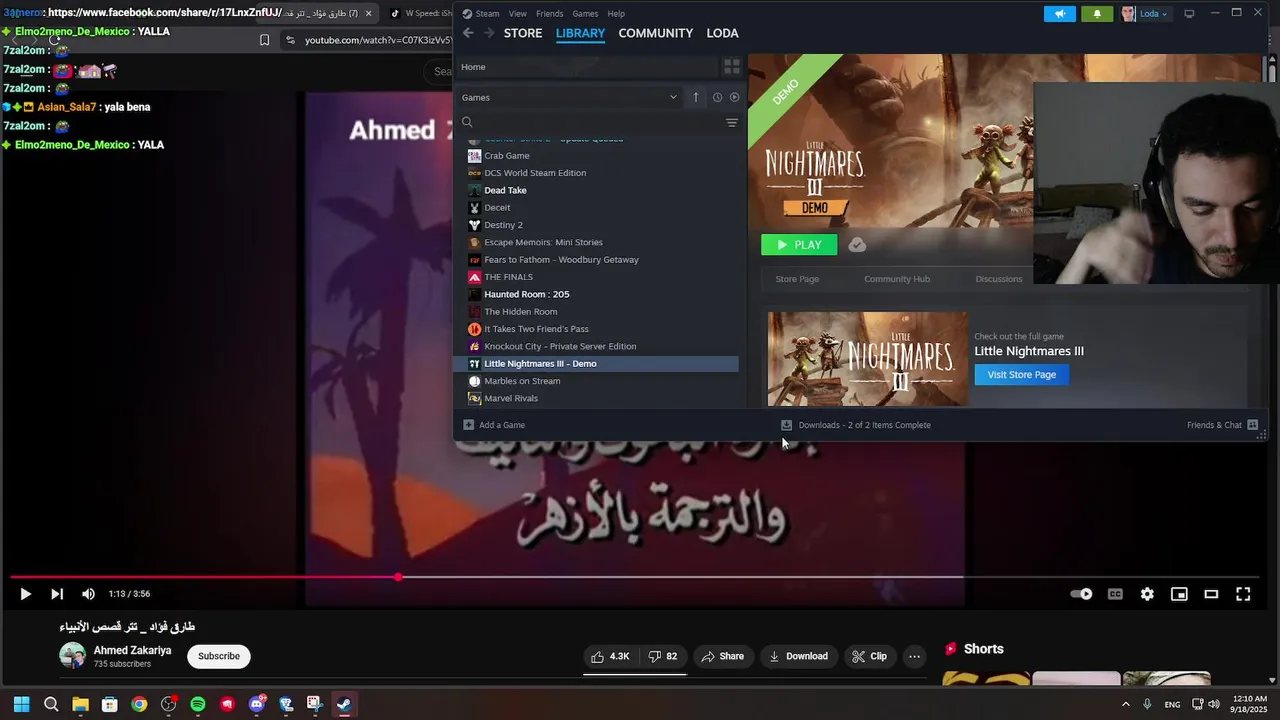Open Discord from the taskbar
Viewport: 1280px width, 720px height.
point(256,704)
